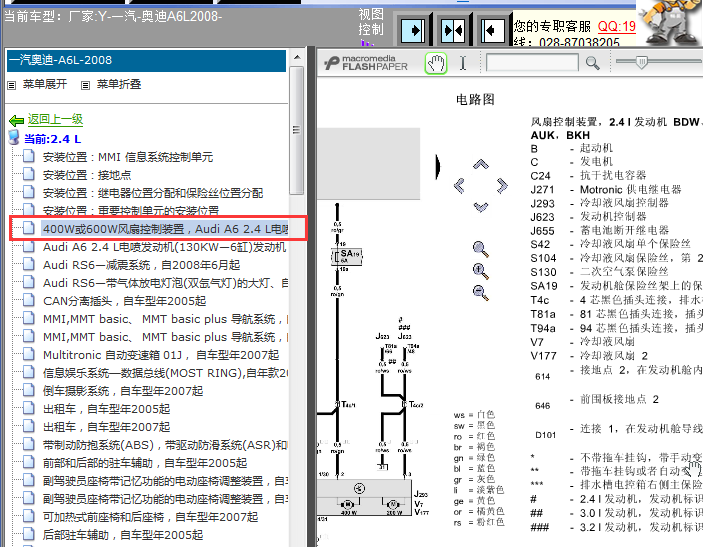Click the zoom out magnifier in diagram
703x547 pixels.
481,293
